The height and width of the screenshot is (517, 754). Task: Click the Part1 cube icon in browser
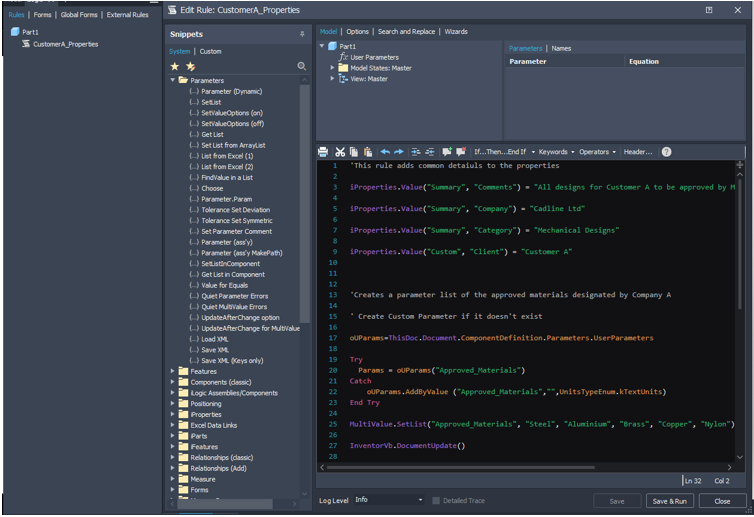pyautogui.click(x=15, y=32)
